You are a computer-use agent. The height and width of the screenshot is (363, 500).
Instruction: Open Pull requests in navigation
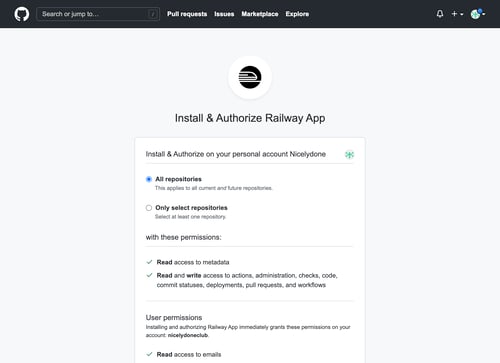pyautogui.click(x=187, y=14)
